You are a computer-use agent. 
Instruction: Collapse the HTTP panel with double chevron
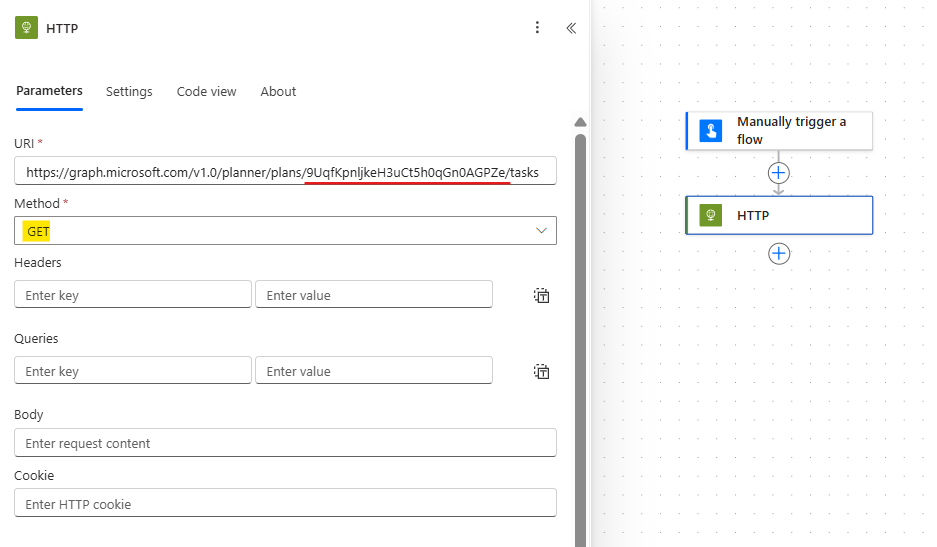tap(571, 28)
